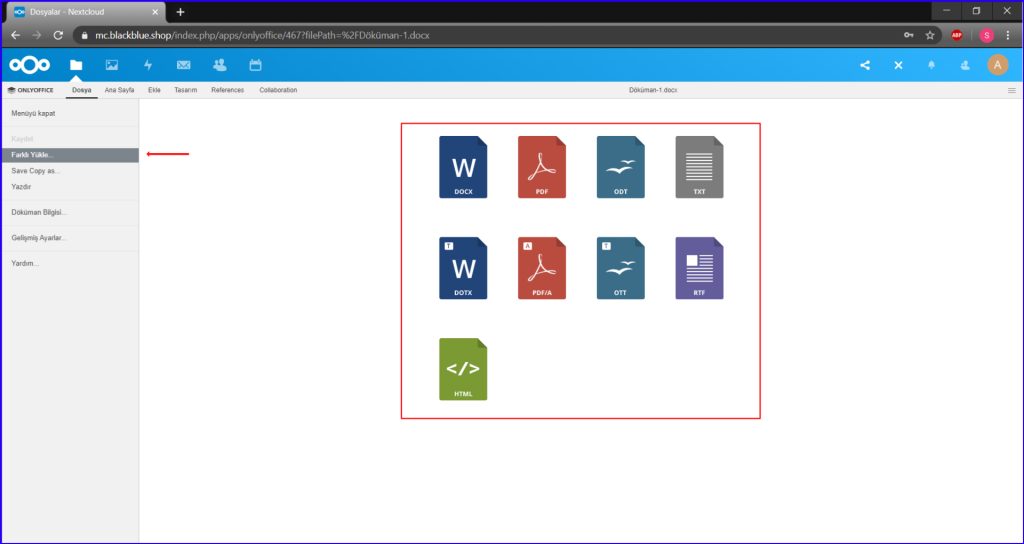Open Nextcloud Photos gallery icon
Image resolution: width=1024 pixels, height=544 pixels.
tap(112, 65)
